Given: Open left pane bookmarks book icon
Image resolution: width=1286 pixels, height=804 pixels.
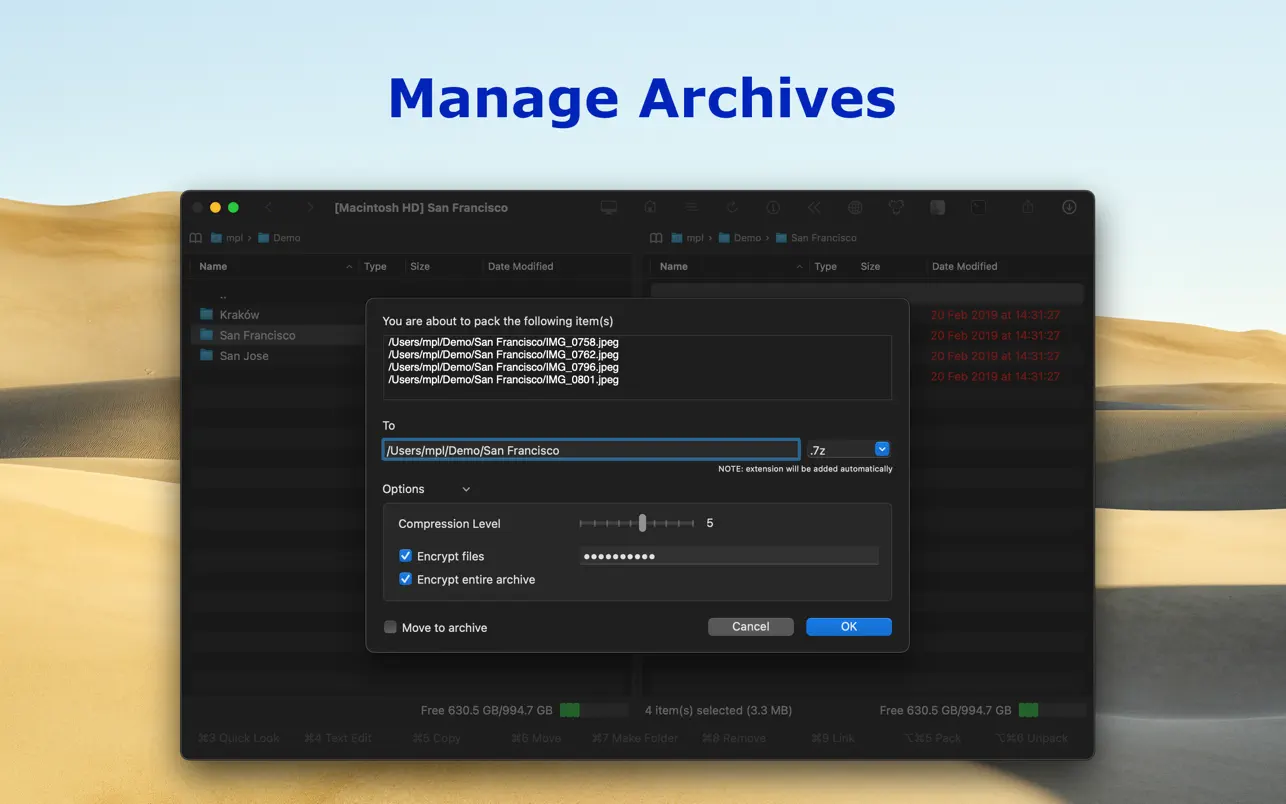Looking at the screenshot, I should pyautogui.click(x=196, y=238).
